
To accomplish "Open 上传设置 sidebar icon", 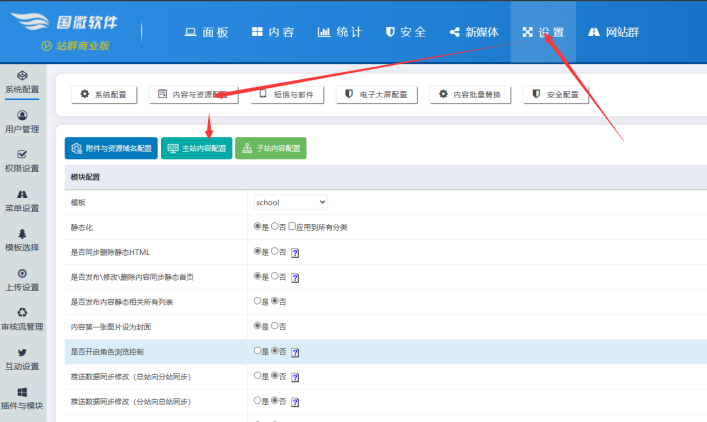I will click(x=22, y=279).
